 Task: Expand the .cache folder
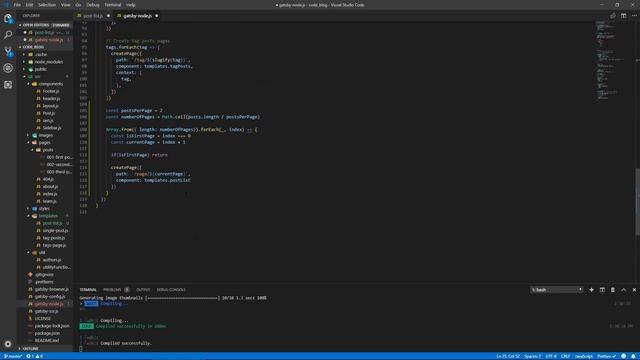click(x=40, y=54)
